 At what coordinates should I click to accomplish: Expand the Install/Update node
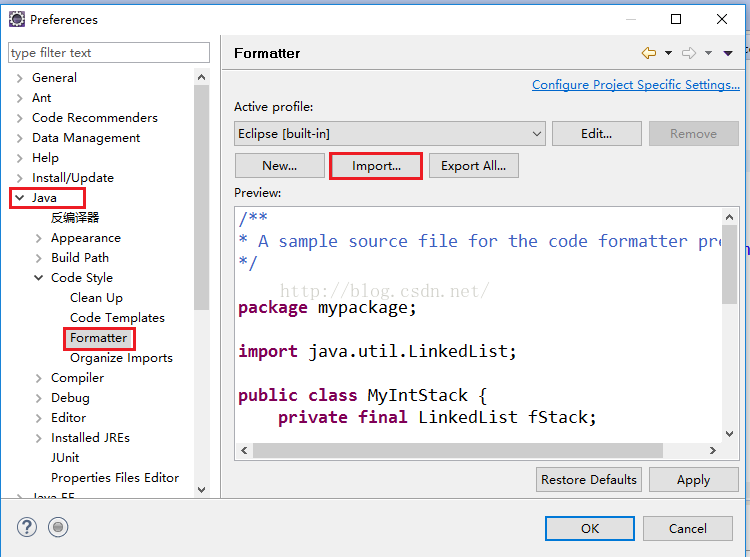(20, 178)
